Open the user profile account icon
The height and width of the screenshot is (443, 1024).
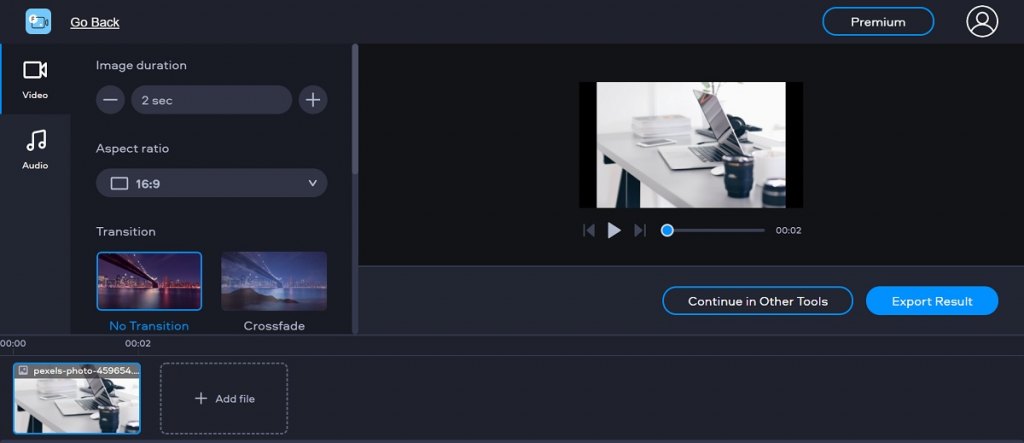(982, 21)
